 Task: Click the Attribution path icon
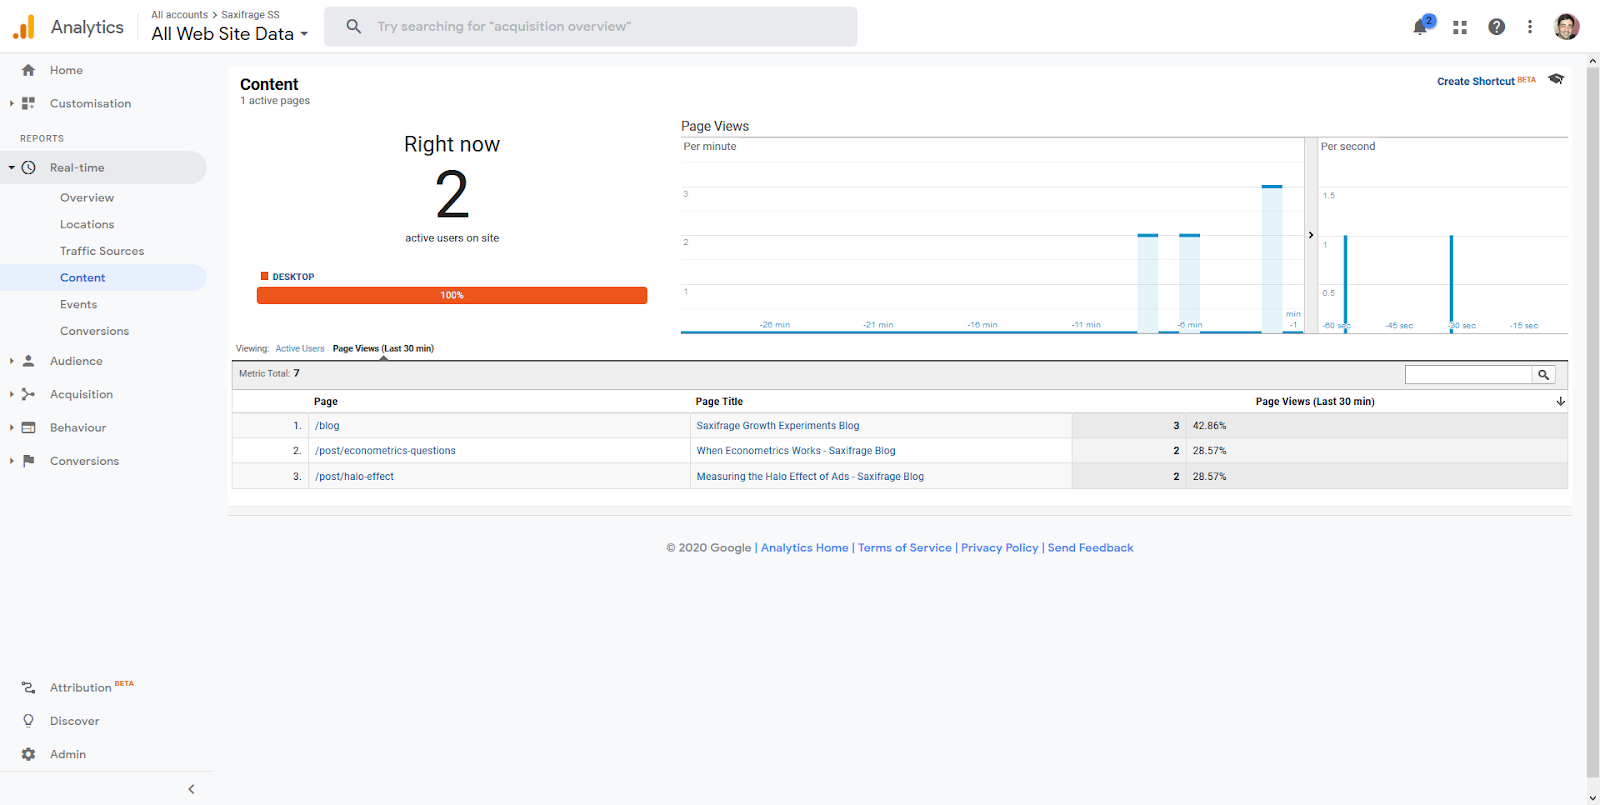click(x=28, y=687)
